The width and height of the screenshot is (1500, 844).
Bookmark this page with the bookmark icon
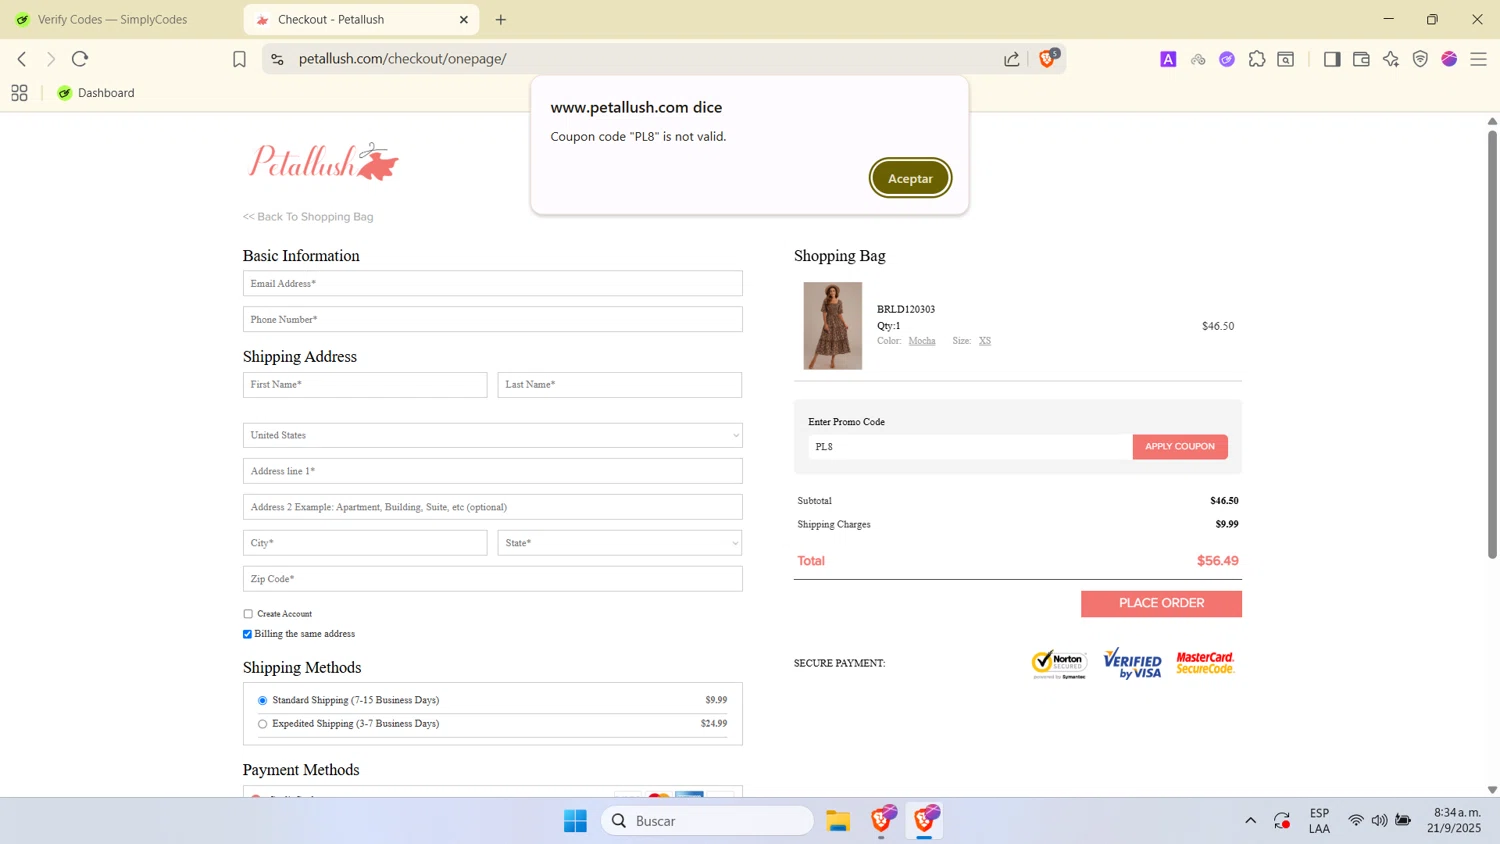coord(239,59)
